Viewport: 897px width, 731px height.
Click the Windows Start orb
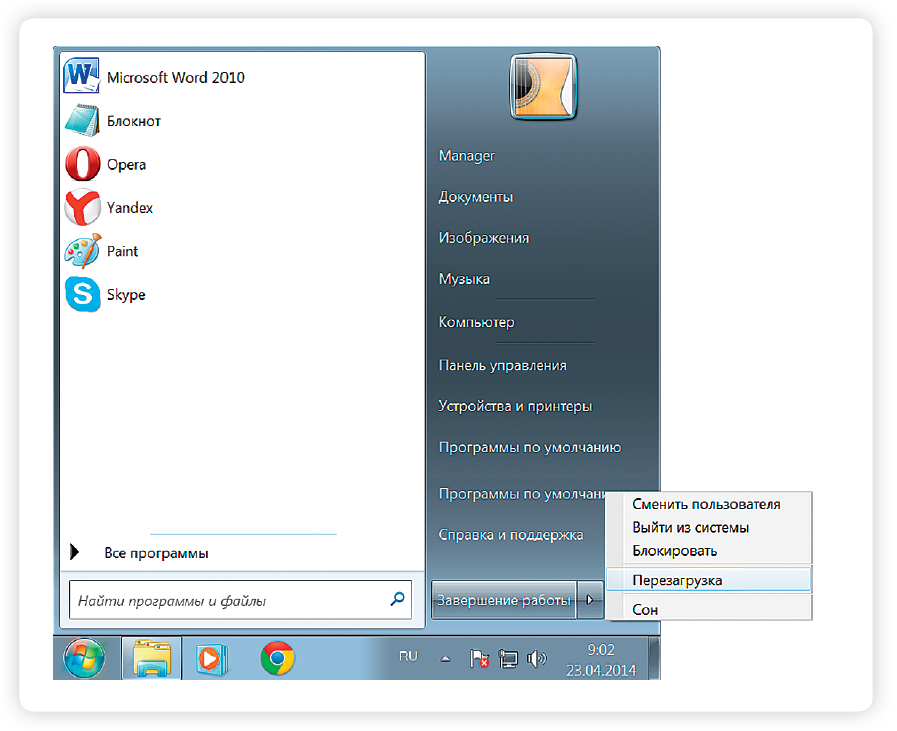[84, 658]
